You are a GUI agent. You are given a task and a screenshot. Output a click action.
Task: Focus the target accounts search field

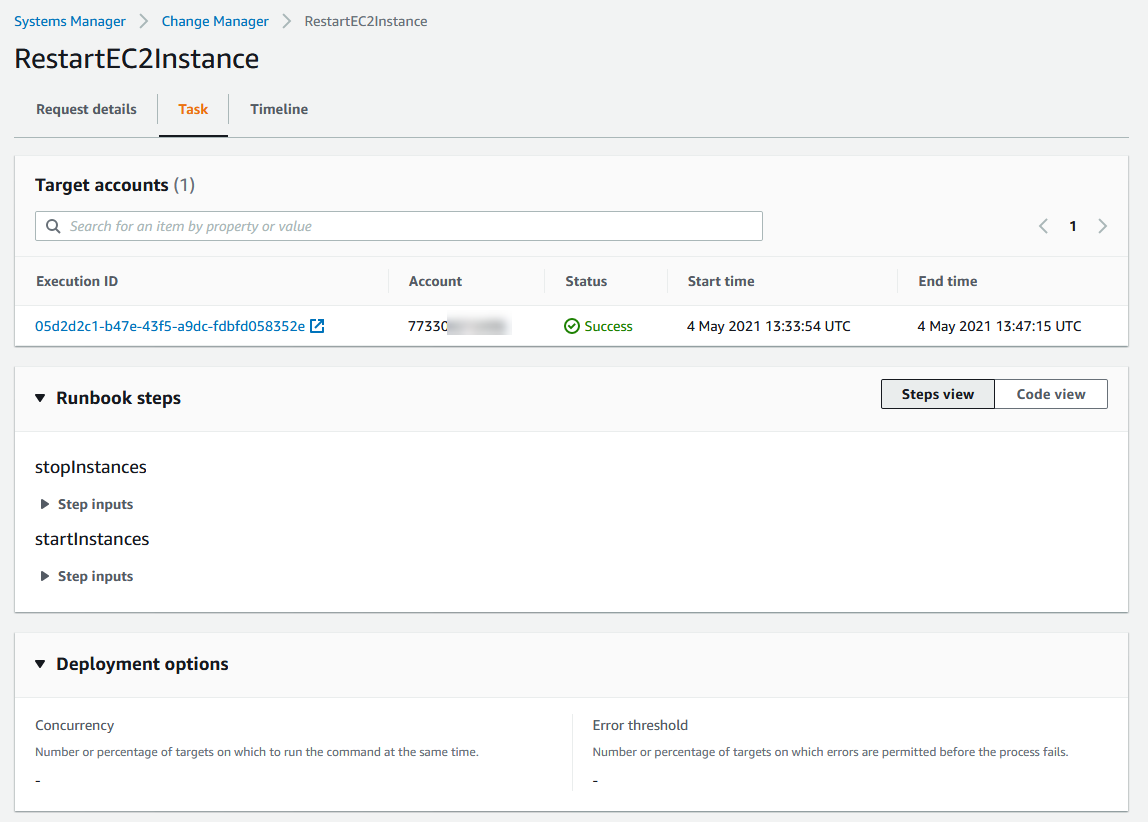pyautogui.click(x=399, y=226)
